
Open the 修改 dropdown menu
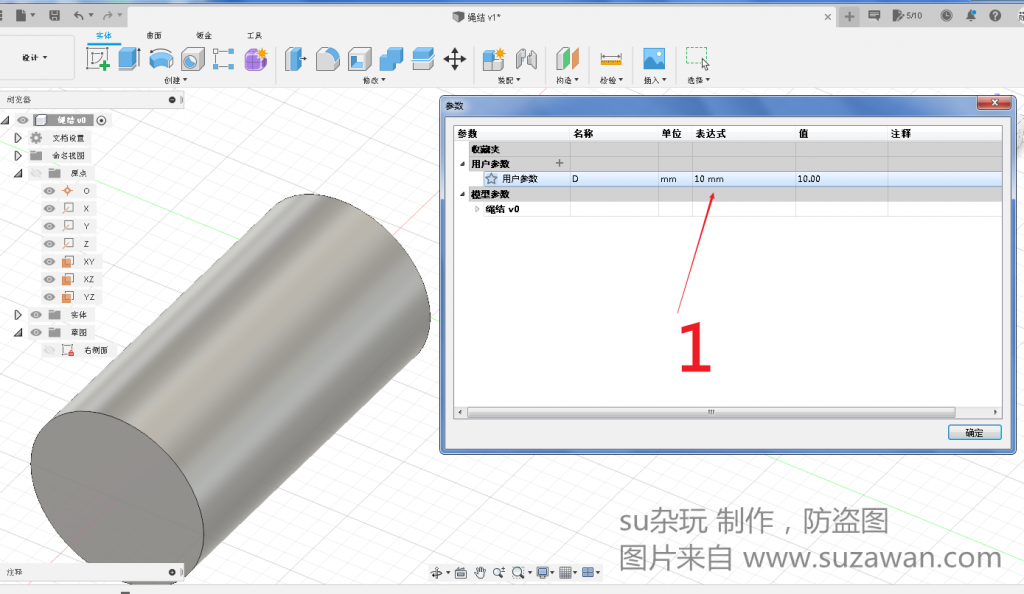click(x=374, y=80)
